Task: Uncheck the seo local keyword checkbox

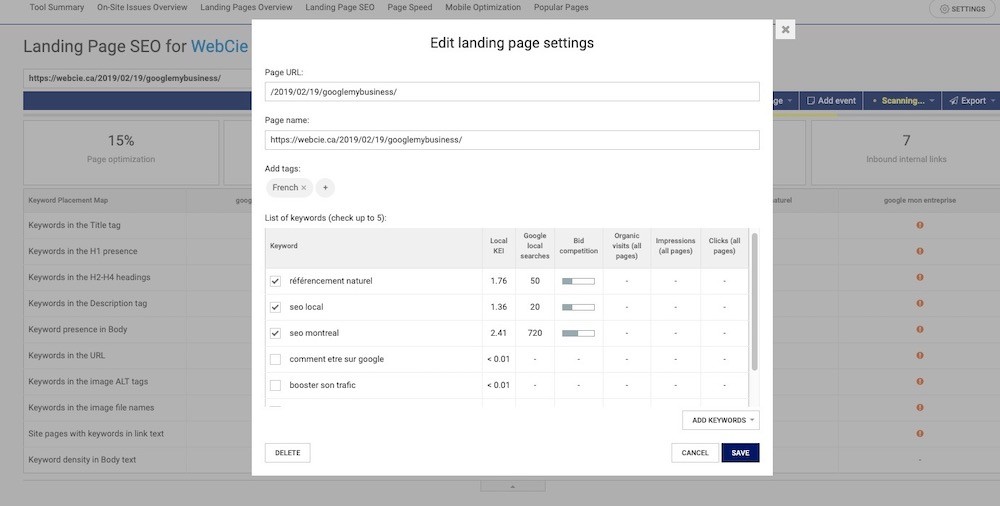Action: (x=275, y=307)
